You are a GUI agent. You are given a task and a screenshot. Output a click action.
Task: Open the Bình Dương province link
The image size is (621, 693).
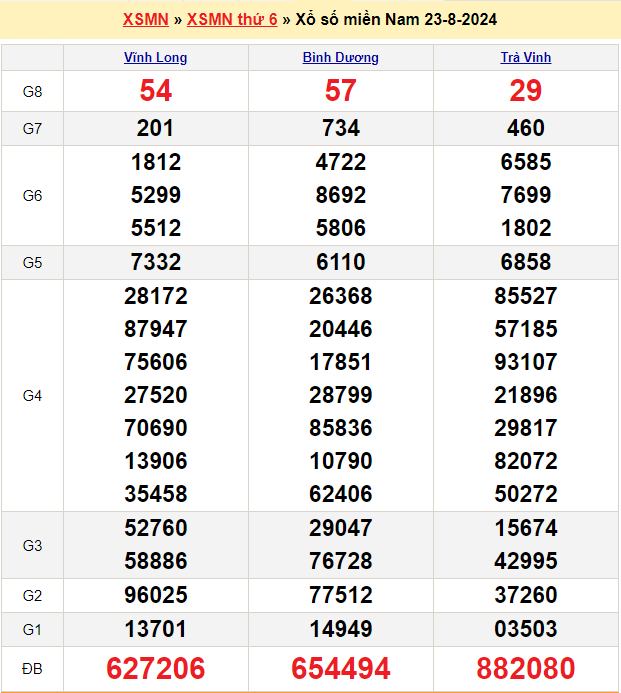point(340,58)
